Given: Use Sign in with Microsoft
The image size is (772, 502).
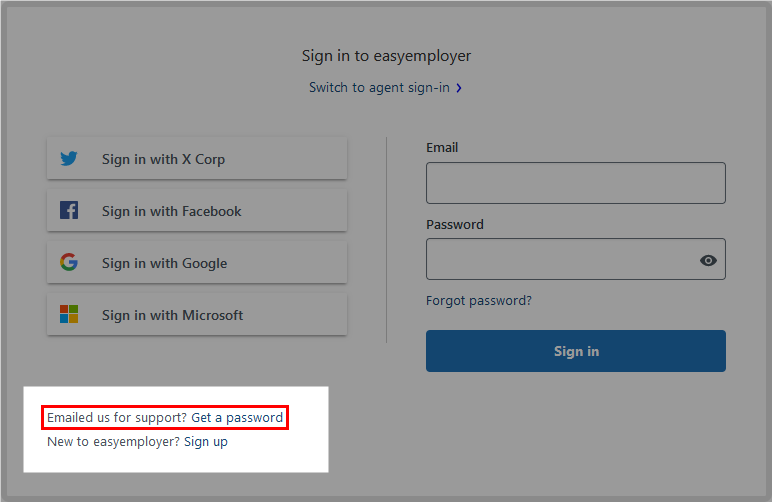Looking at the screenshot, I should pos(197,314).
